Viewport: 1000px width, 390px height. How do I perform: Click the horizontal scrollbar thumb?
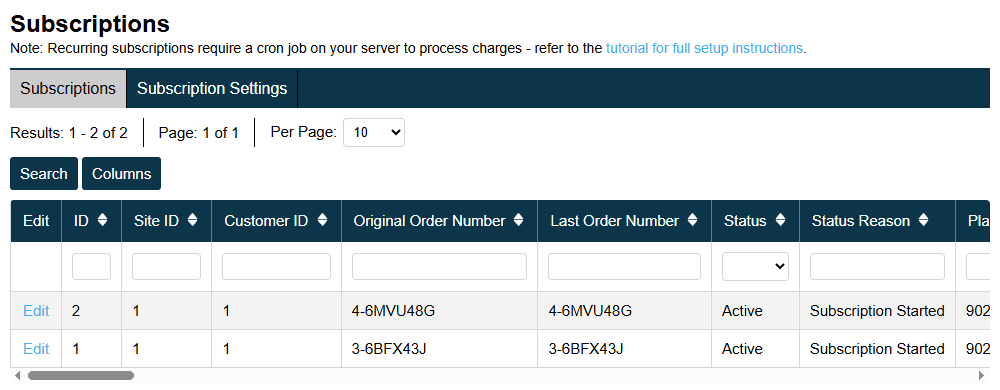coord(81,375)
